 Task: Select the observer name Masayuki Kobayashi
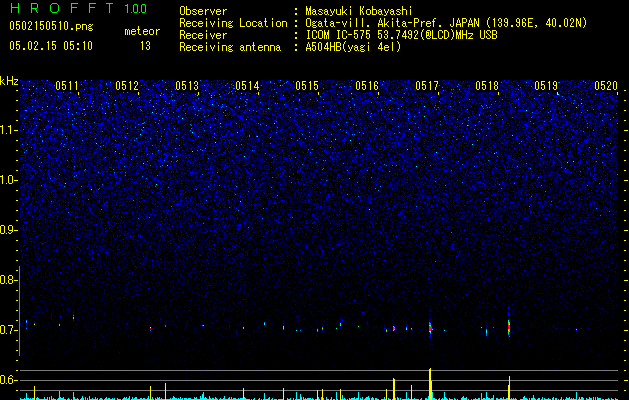(x=359, y=11)
